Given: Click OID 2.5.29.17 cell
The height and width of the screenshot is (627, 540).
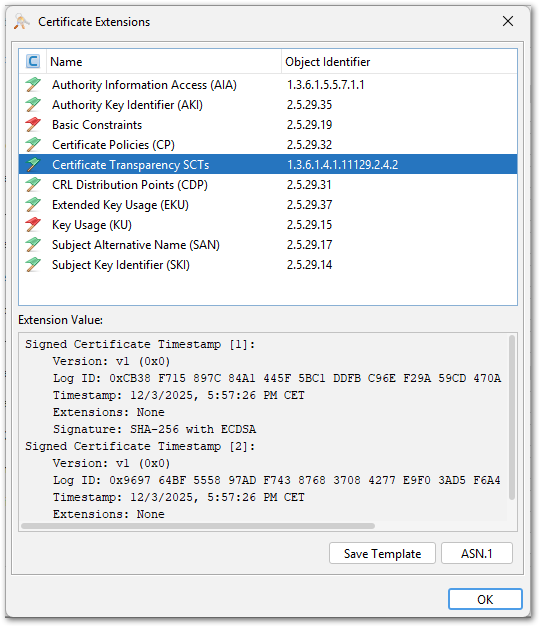Looking at the screenshot, I should pyautogui.click(x=309, y=245).
